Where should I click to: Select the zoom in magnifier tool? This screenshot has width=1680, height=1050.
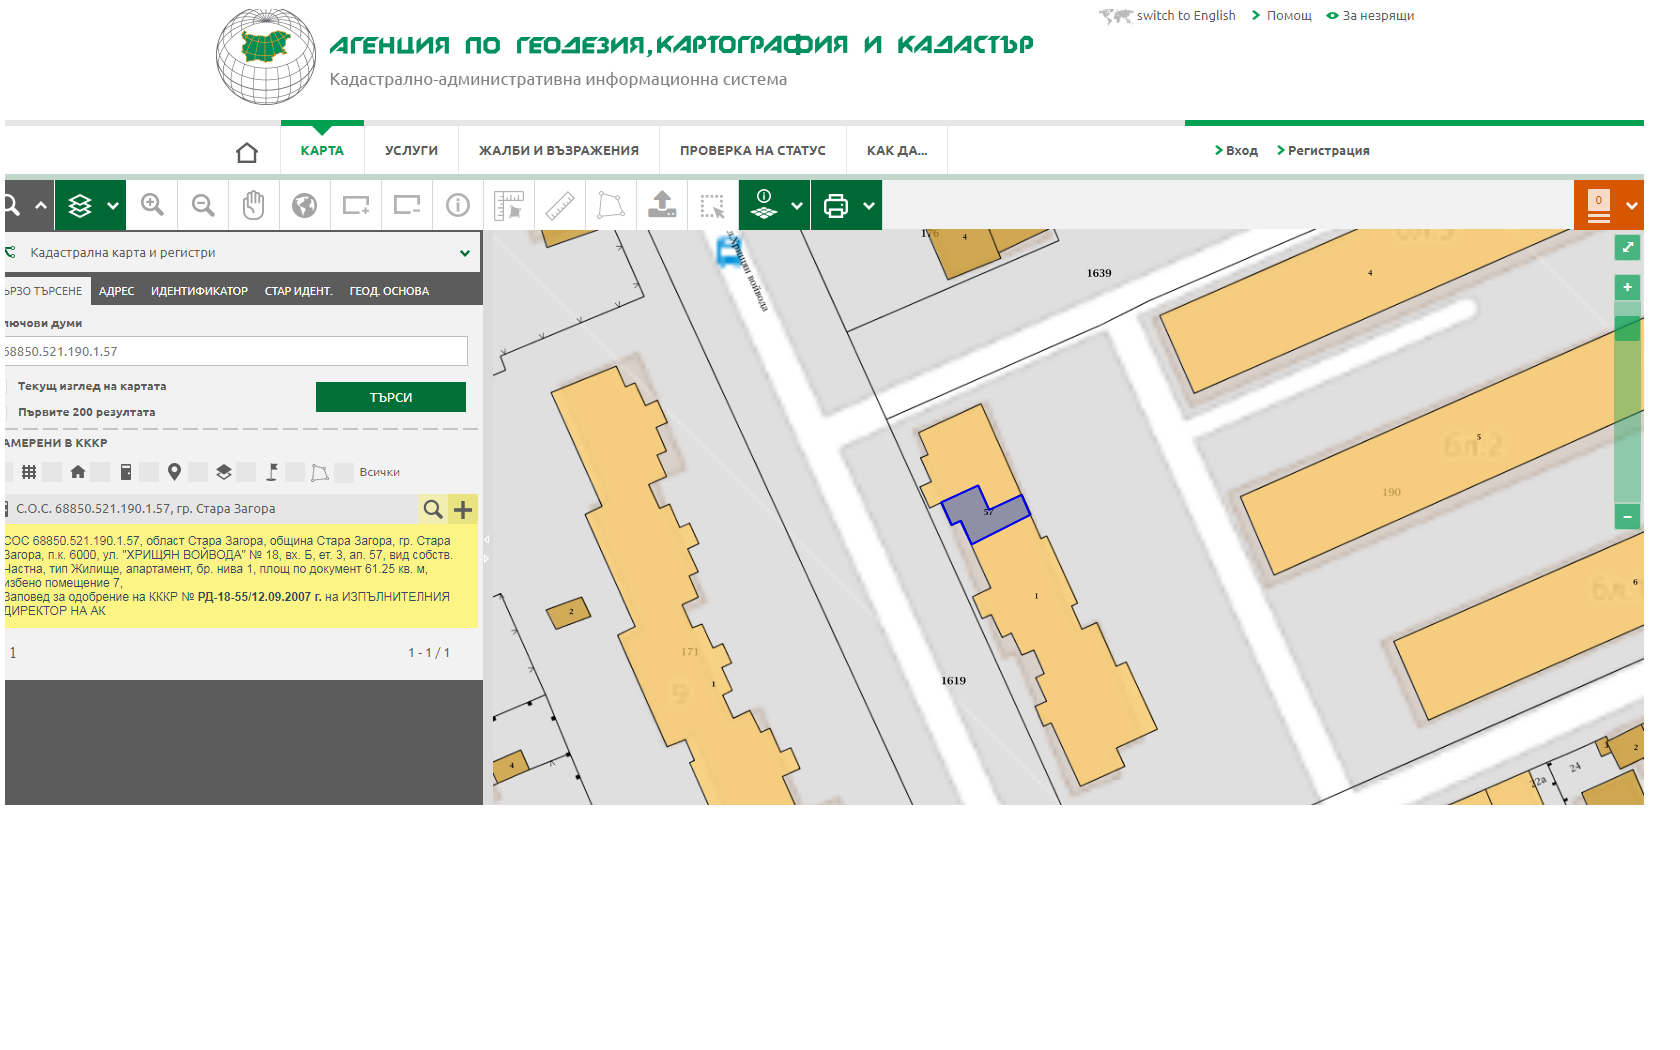click(152, 205)
